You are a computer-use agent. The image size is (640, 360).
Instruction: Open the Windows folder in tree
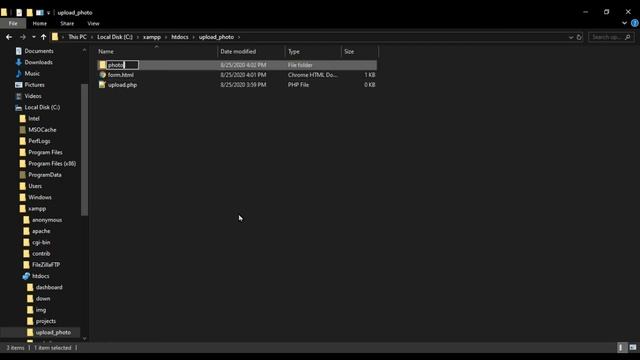point(40,198)
